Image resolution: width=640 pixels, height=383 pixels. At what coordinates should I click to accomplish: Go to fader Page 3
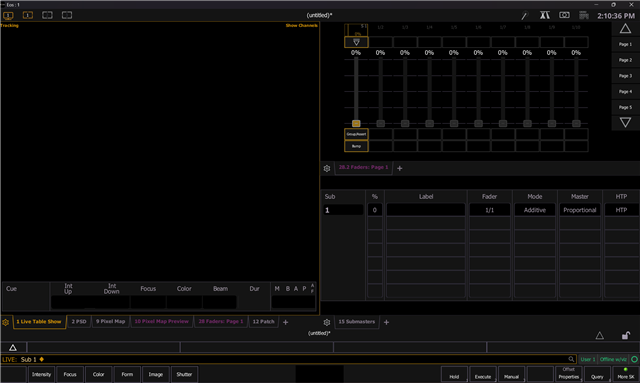(x=625, y=76)
